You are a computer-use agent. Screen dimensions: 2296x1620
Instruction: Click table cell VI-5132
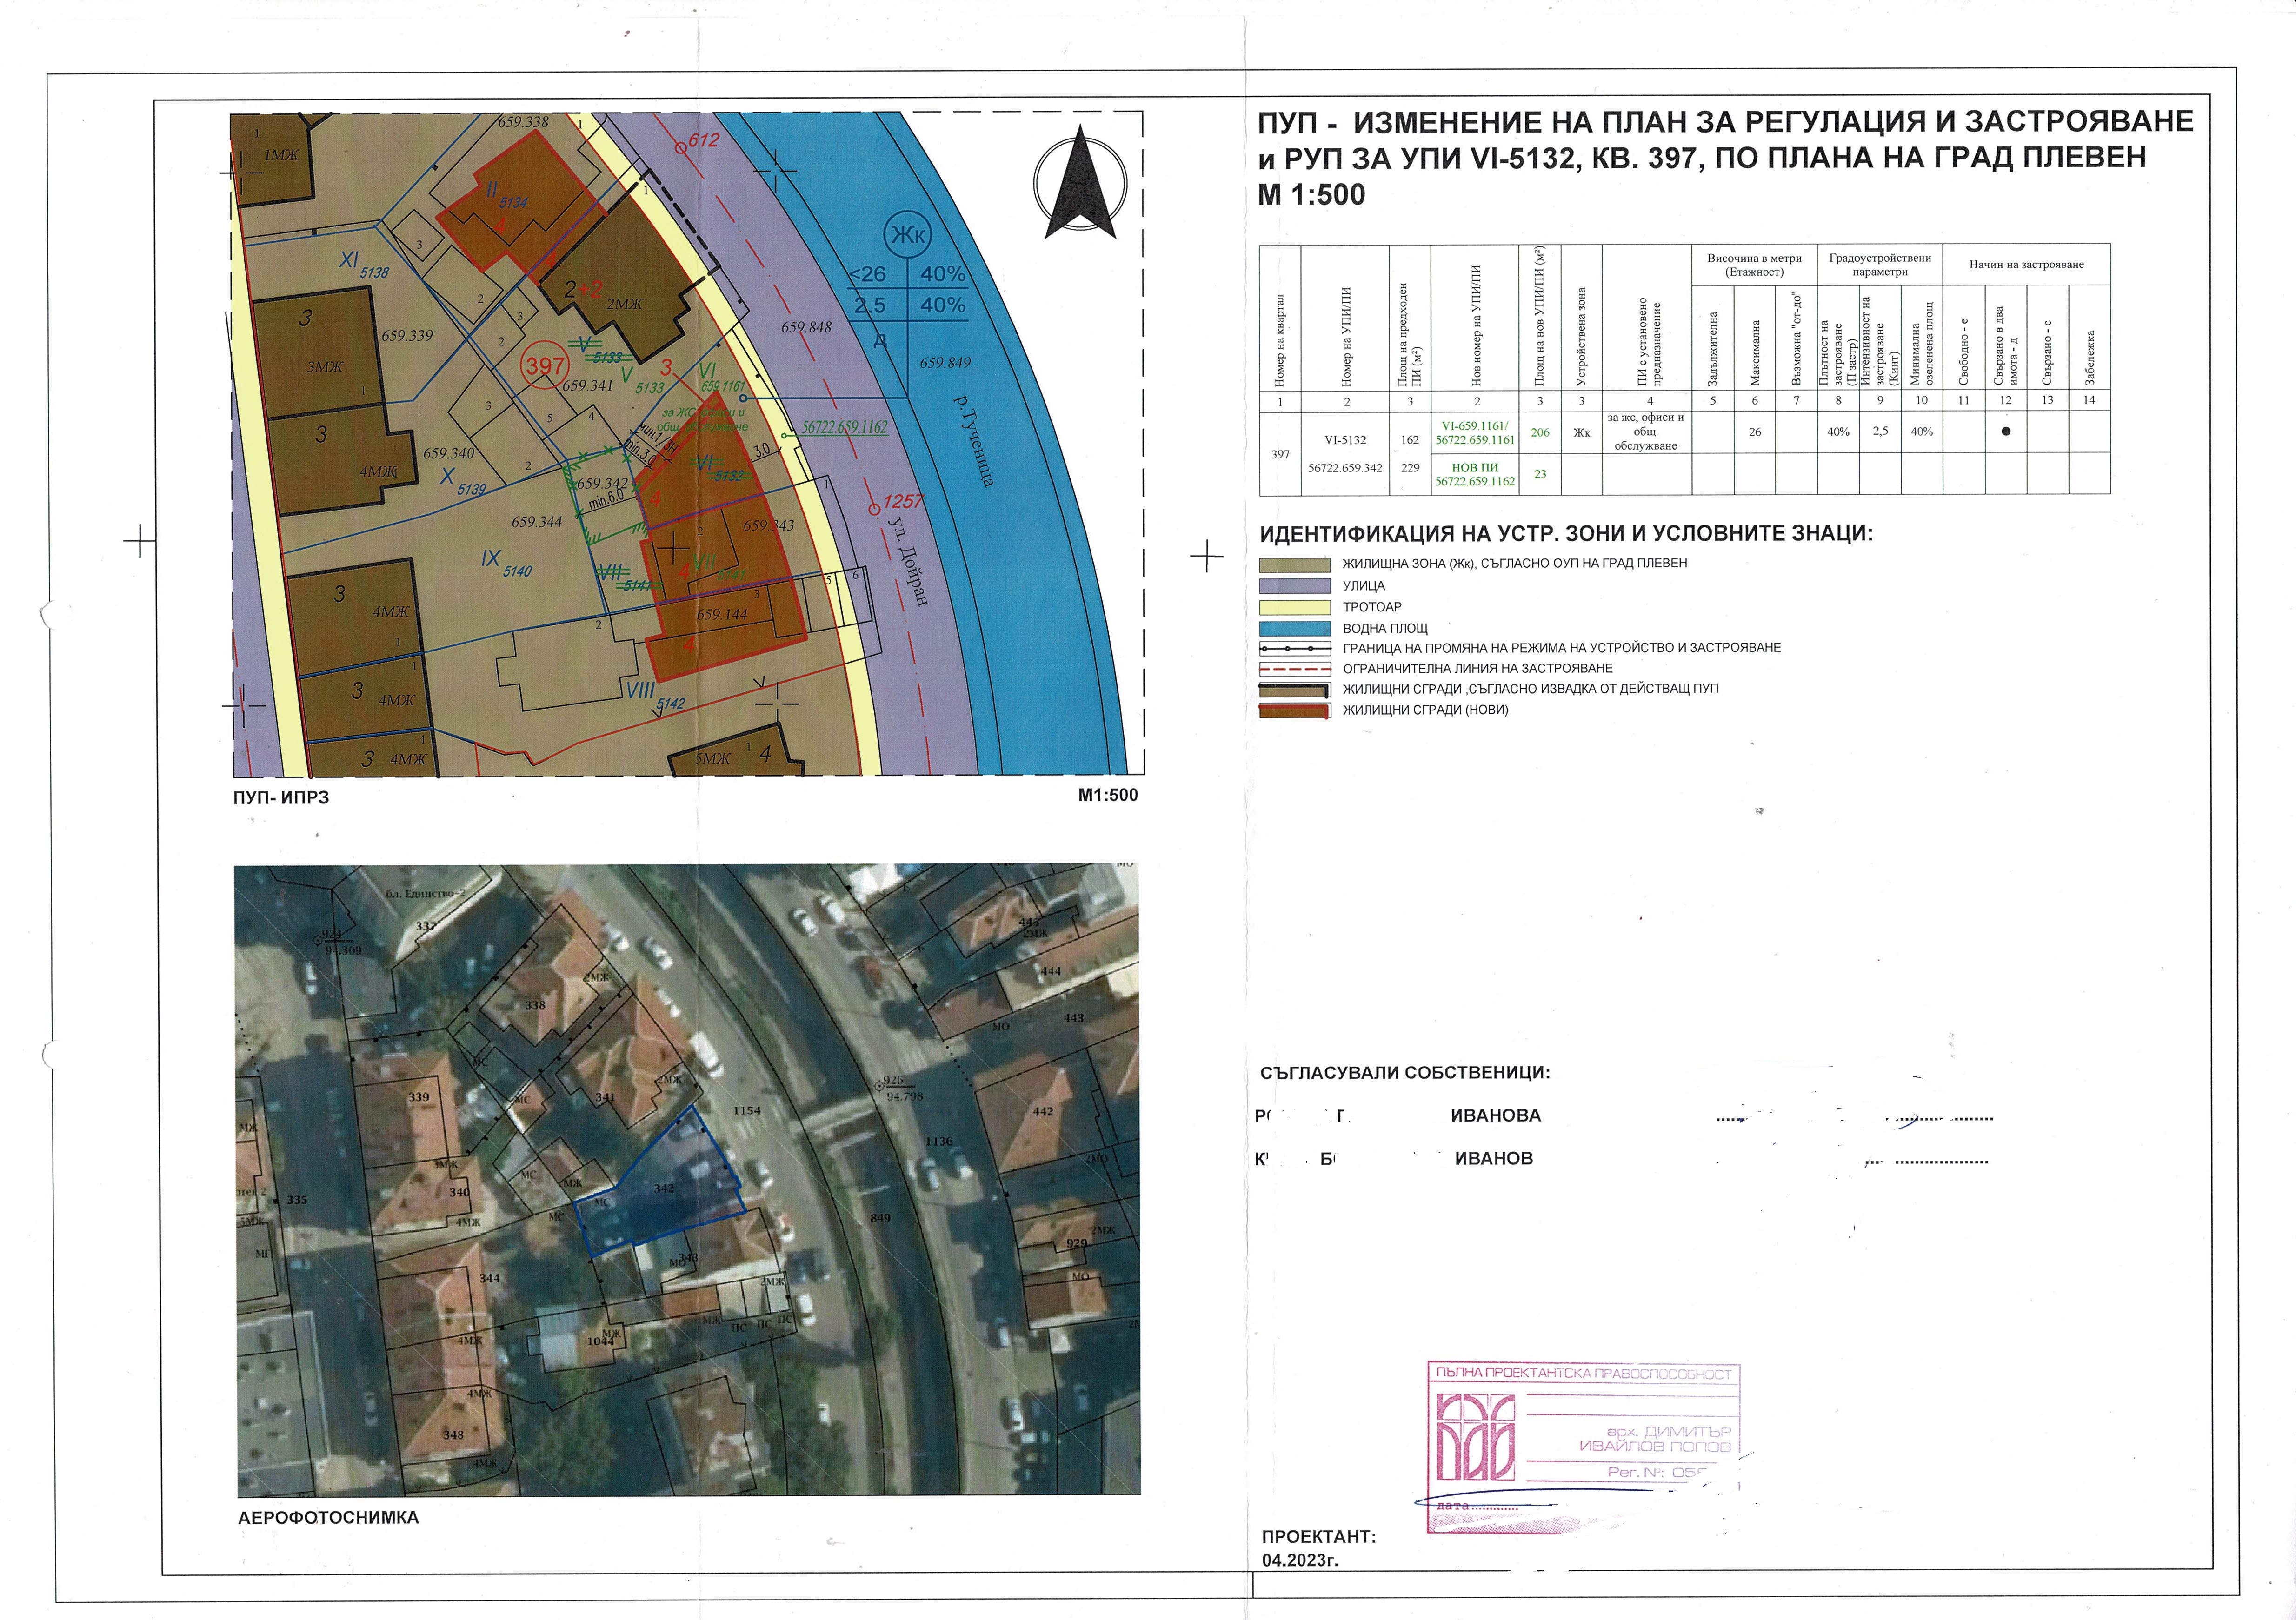pyautogui.click(x=1346, y=439)
